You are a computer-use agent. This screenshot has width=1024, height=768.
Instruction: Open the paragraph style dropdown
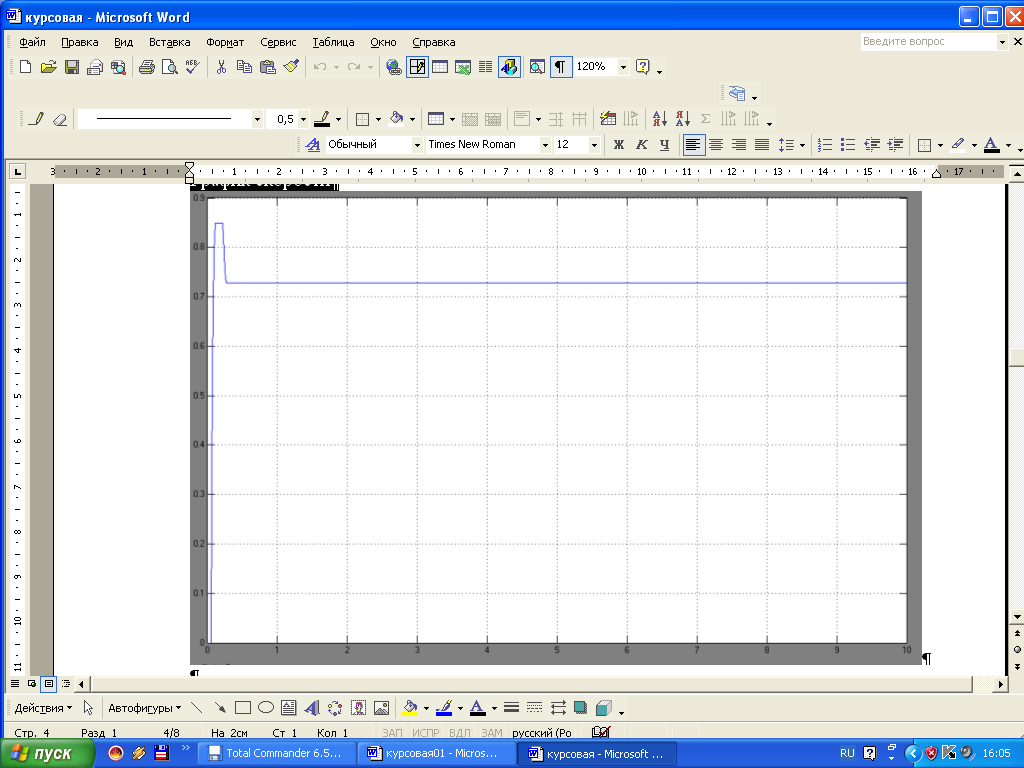coord(417,145)
